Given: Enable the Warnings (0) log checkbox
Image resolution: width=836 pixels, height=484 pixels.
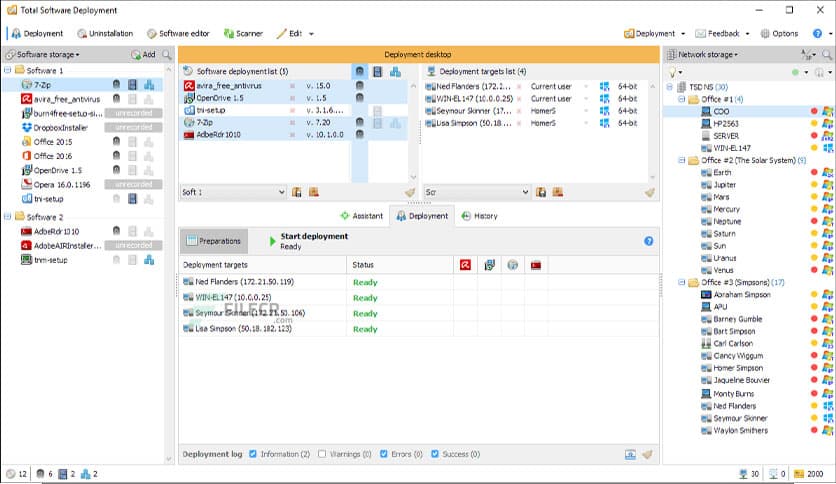Looking at the screenshot, I should coord(322,454).
